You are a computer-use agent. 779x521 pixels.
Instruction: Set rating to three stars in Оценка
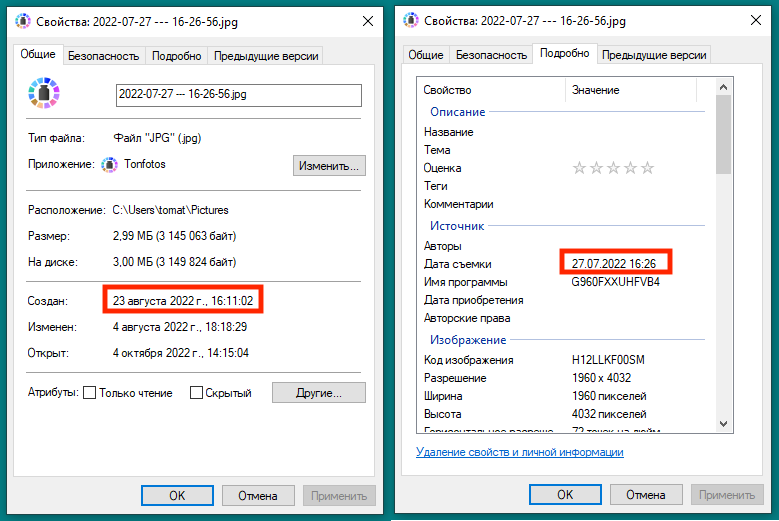click(613, 168)
